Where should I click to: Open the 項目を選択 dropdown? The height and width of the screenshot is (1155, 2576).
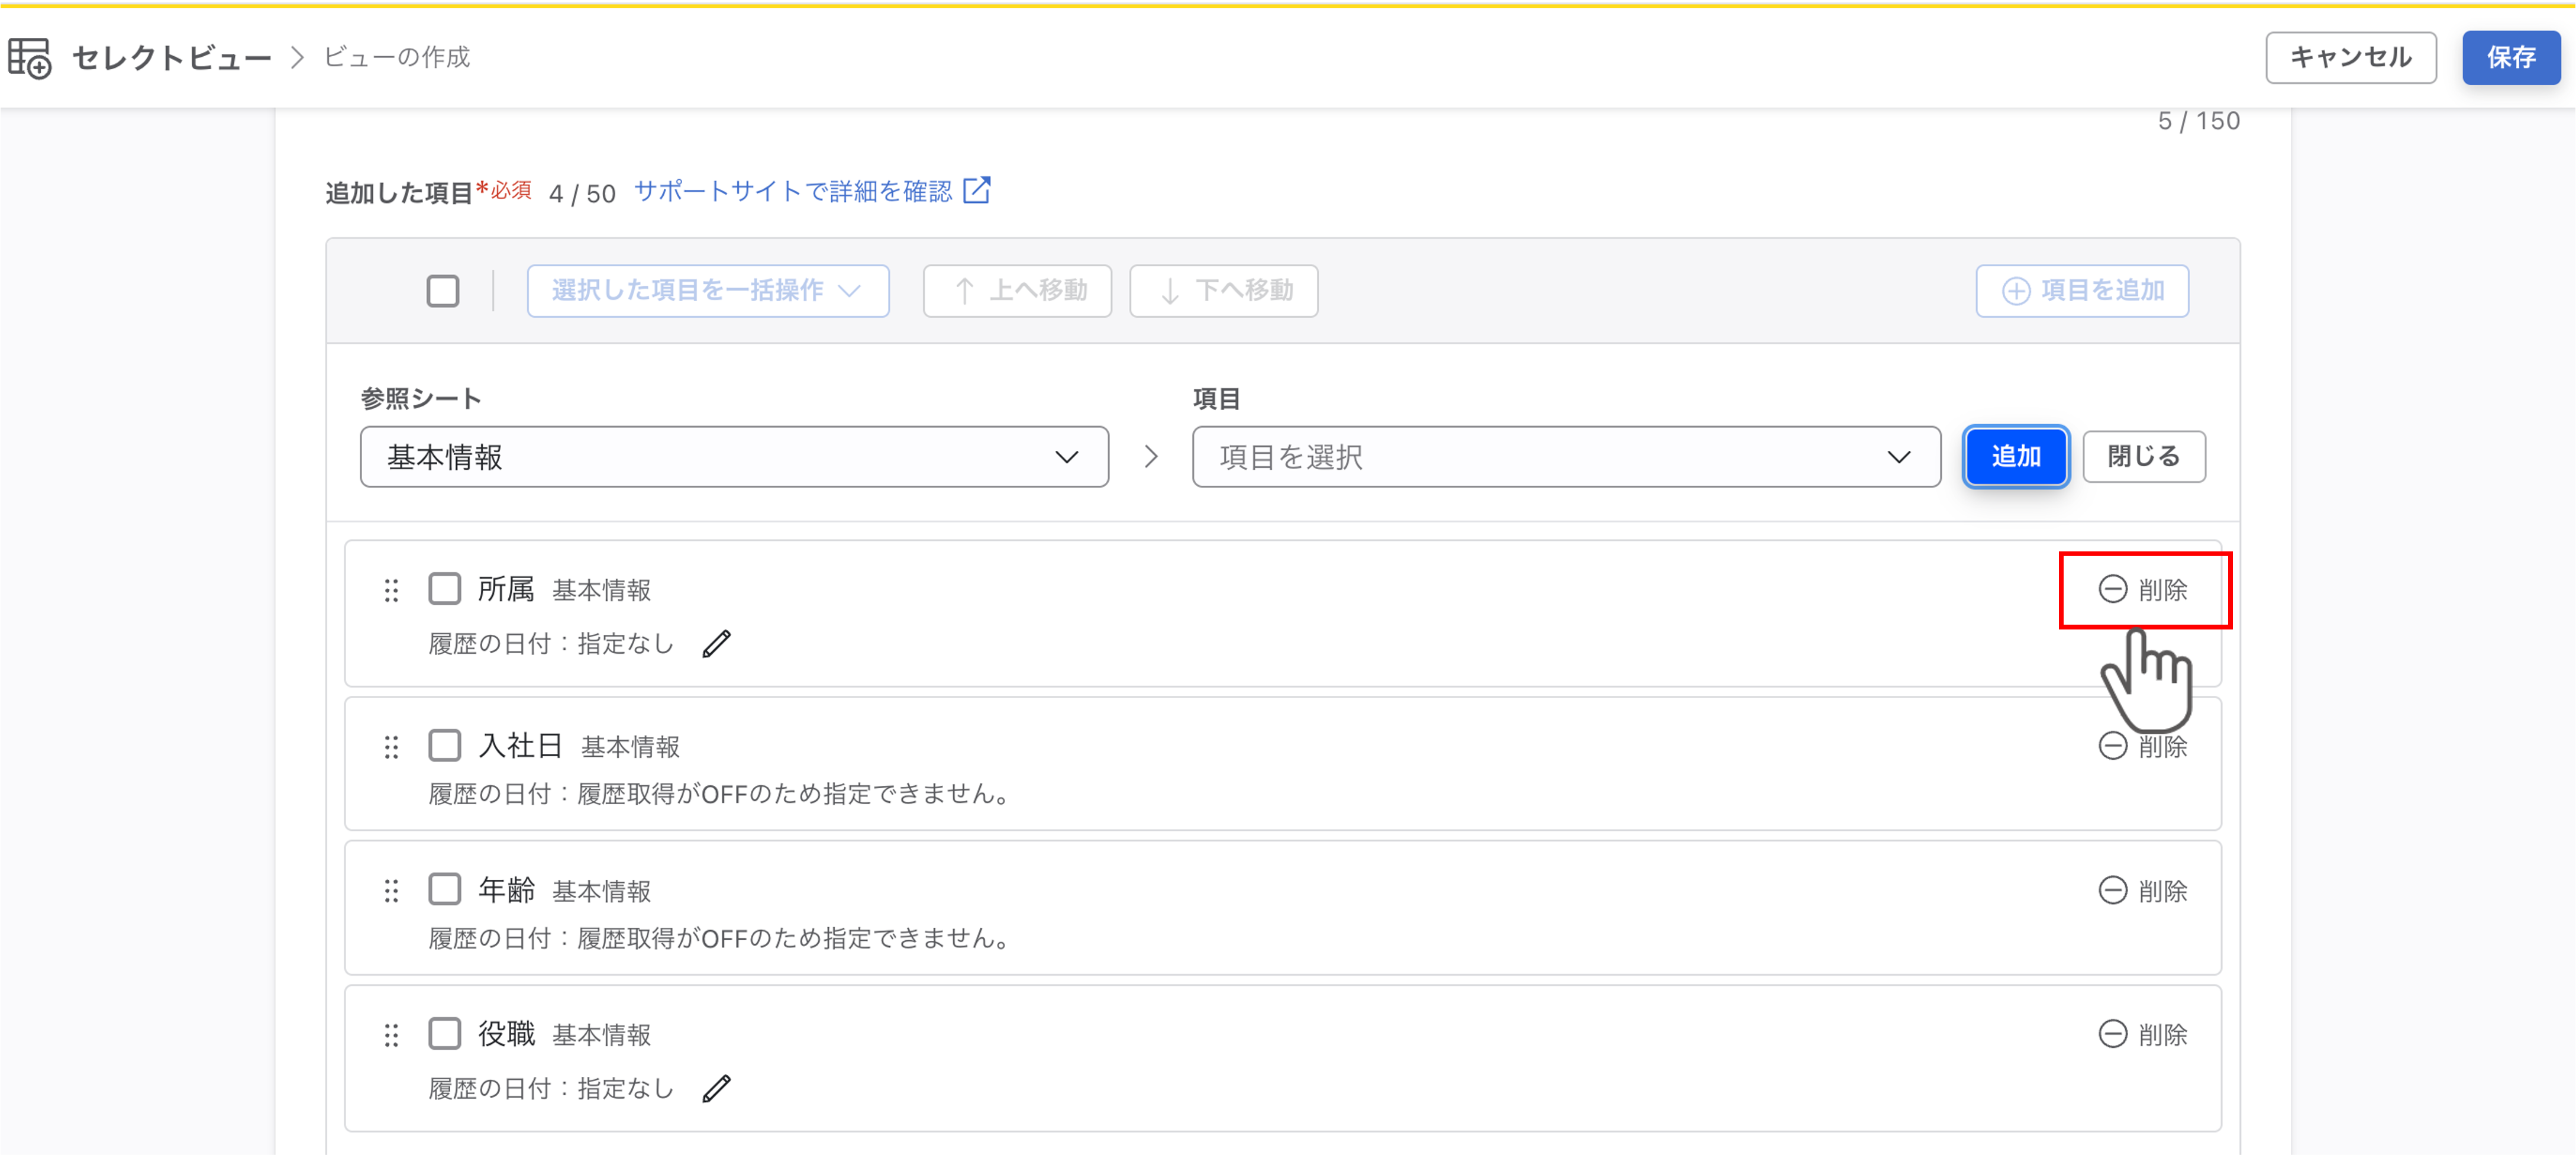tap(1566, 457)
